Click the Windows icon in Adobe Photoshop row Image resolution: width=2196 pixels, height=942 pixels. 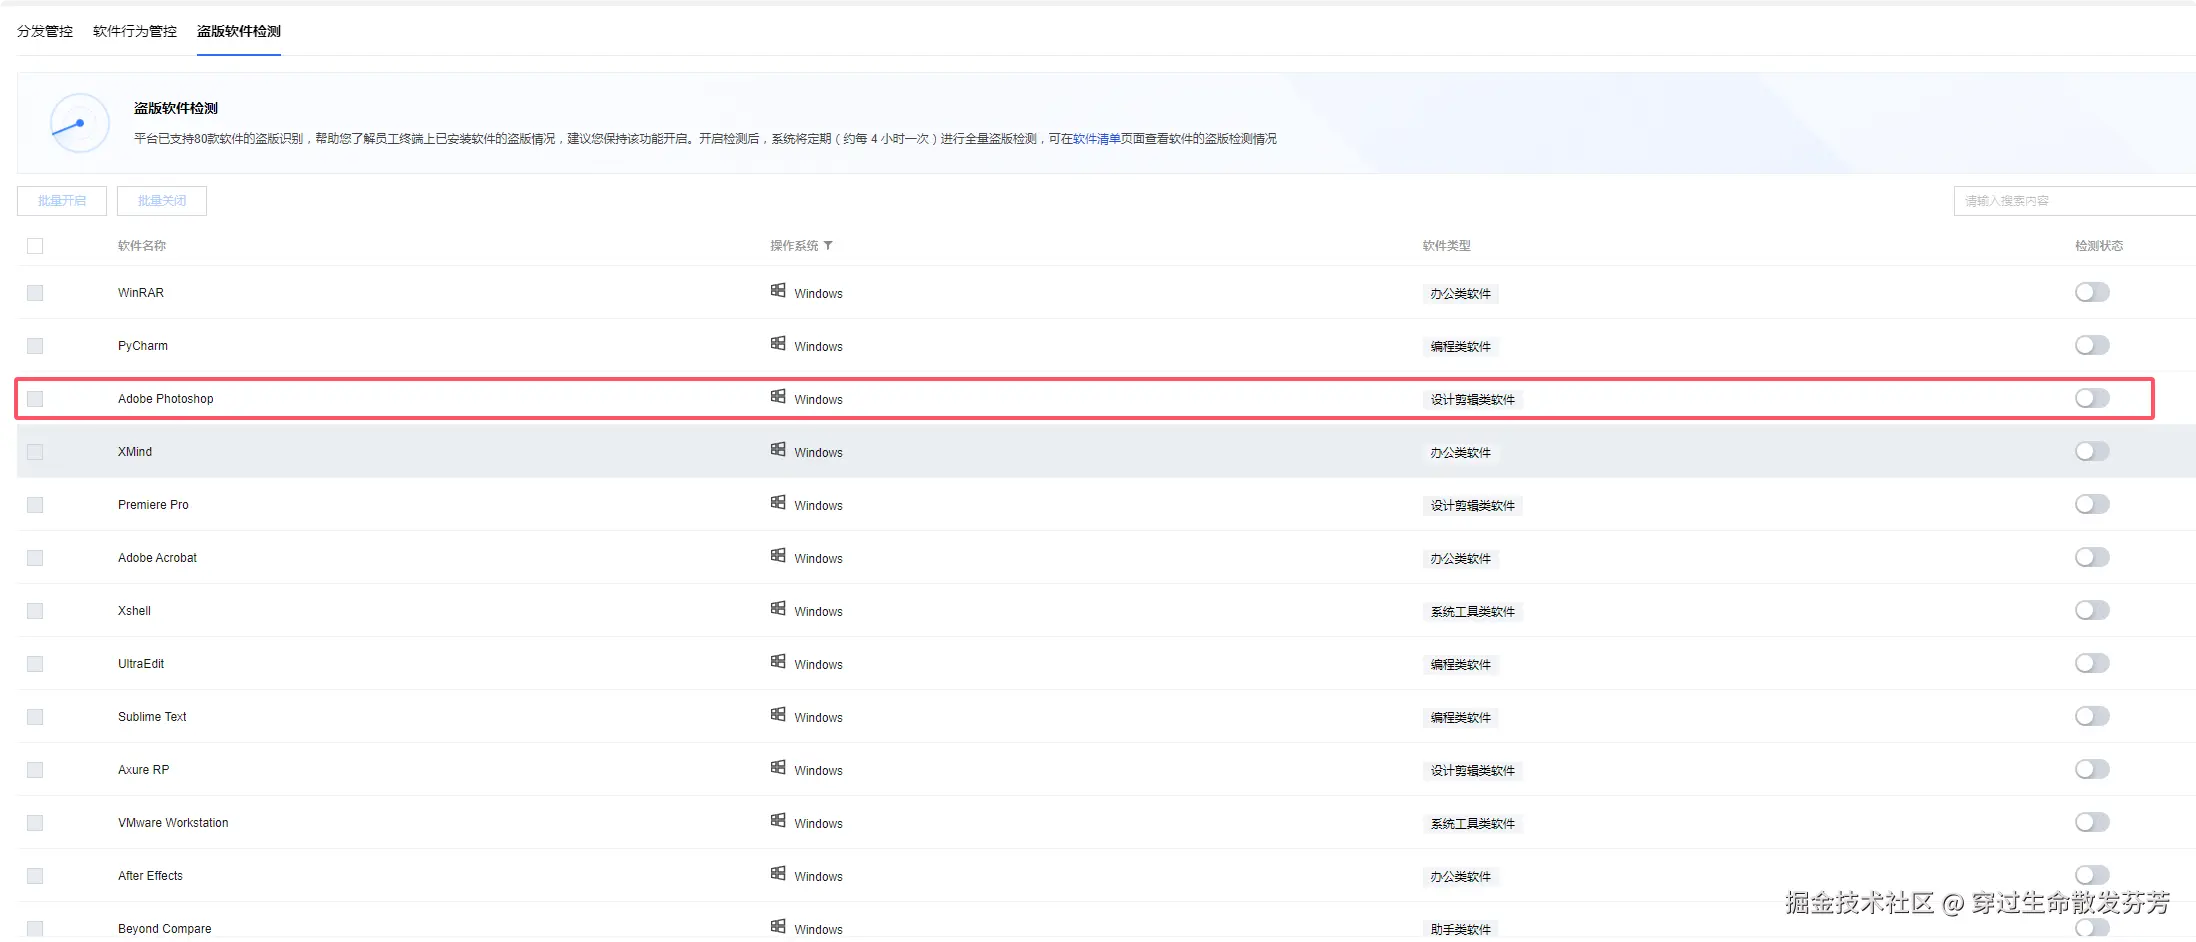[x=778, y=397]
